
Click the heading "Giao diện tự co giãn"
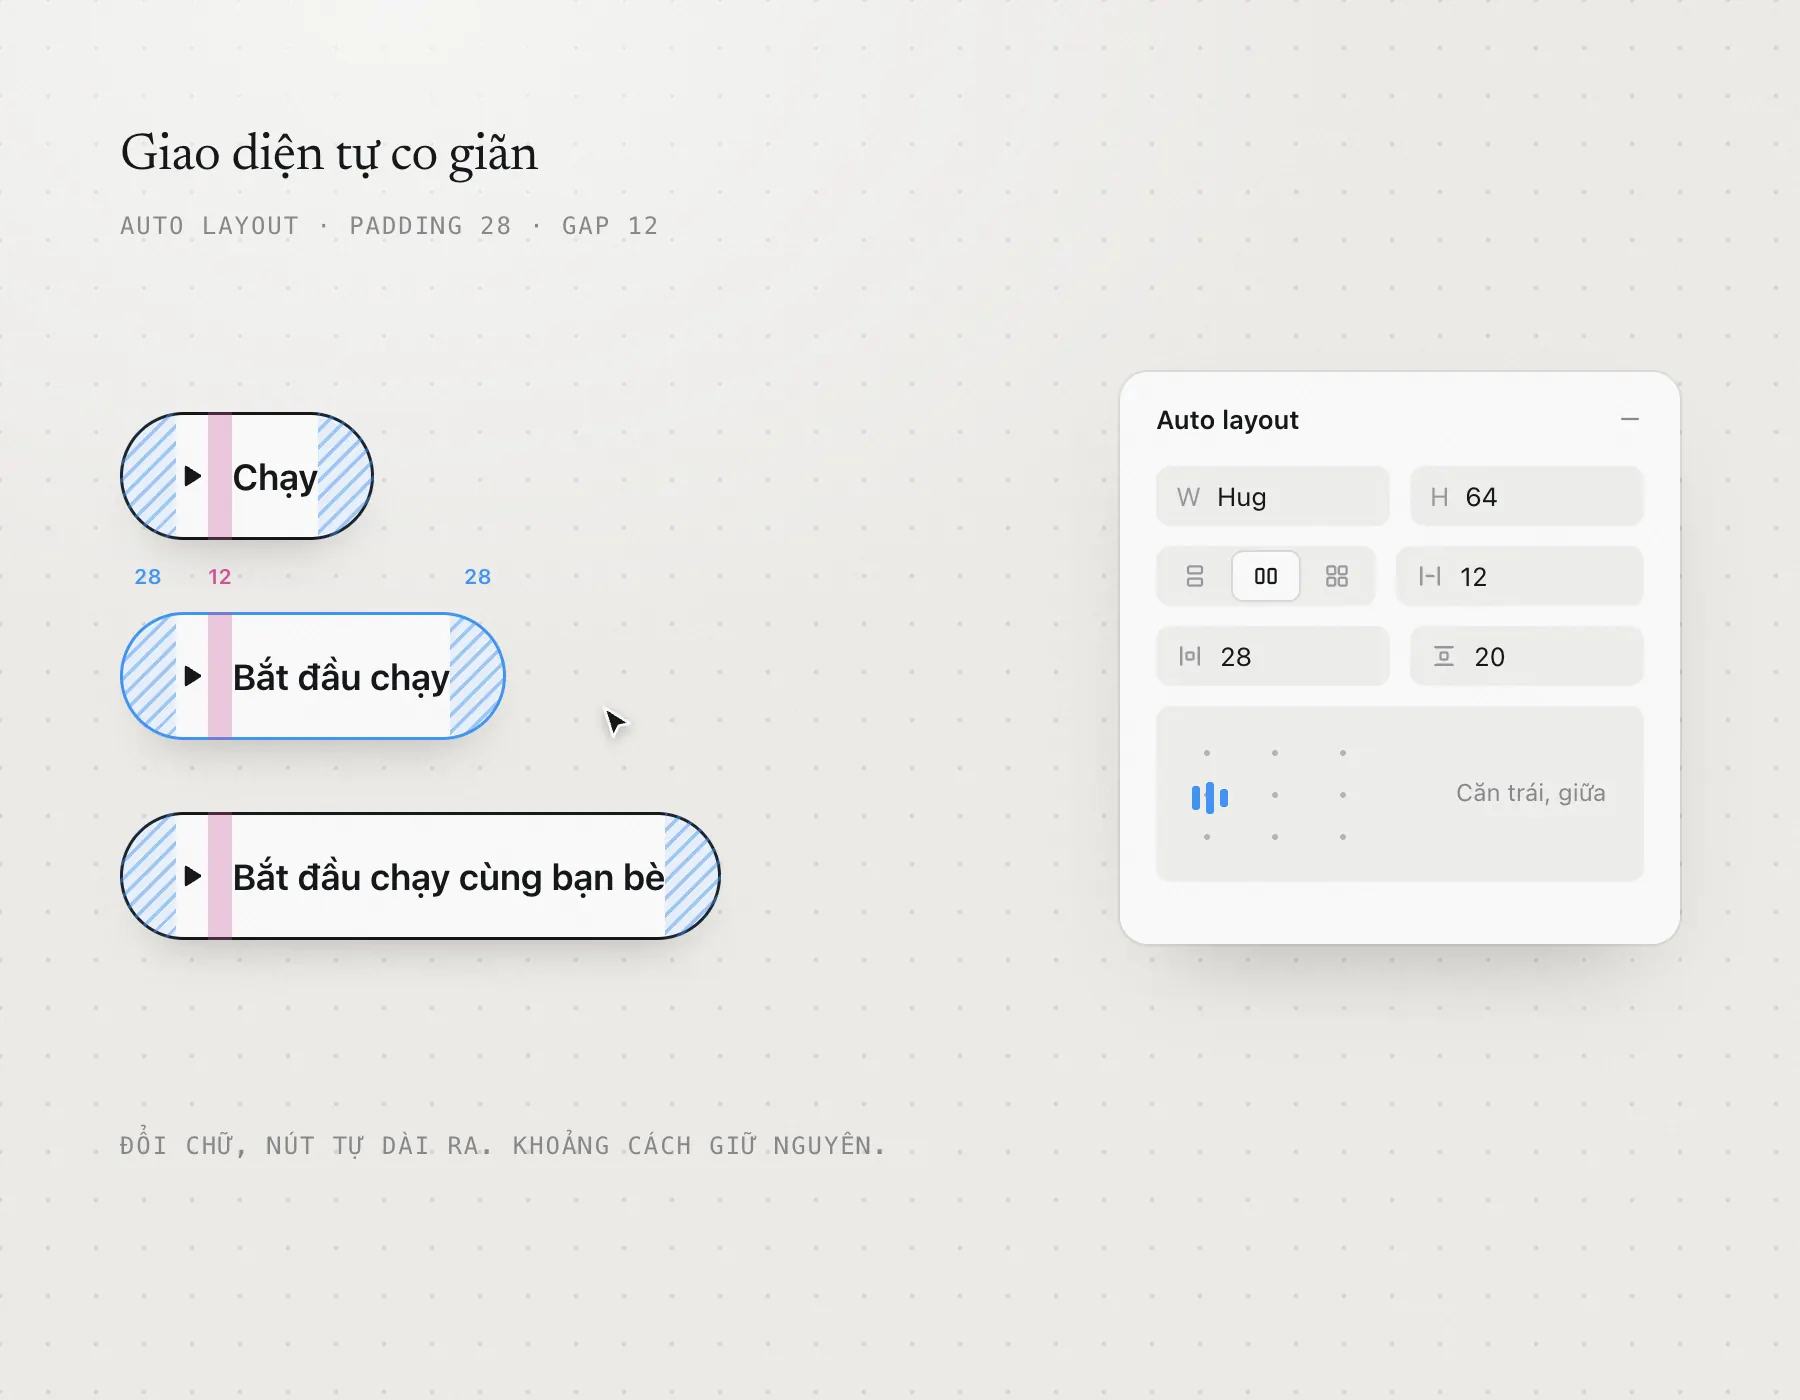329,154
